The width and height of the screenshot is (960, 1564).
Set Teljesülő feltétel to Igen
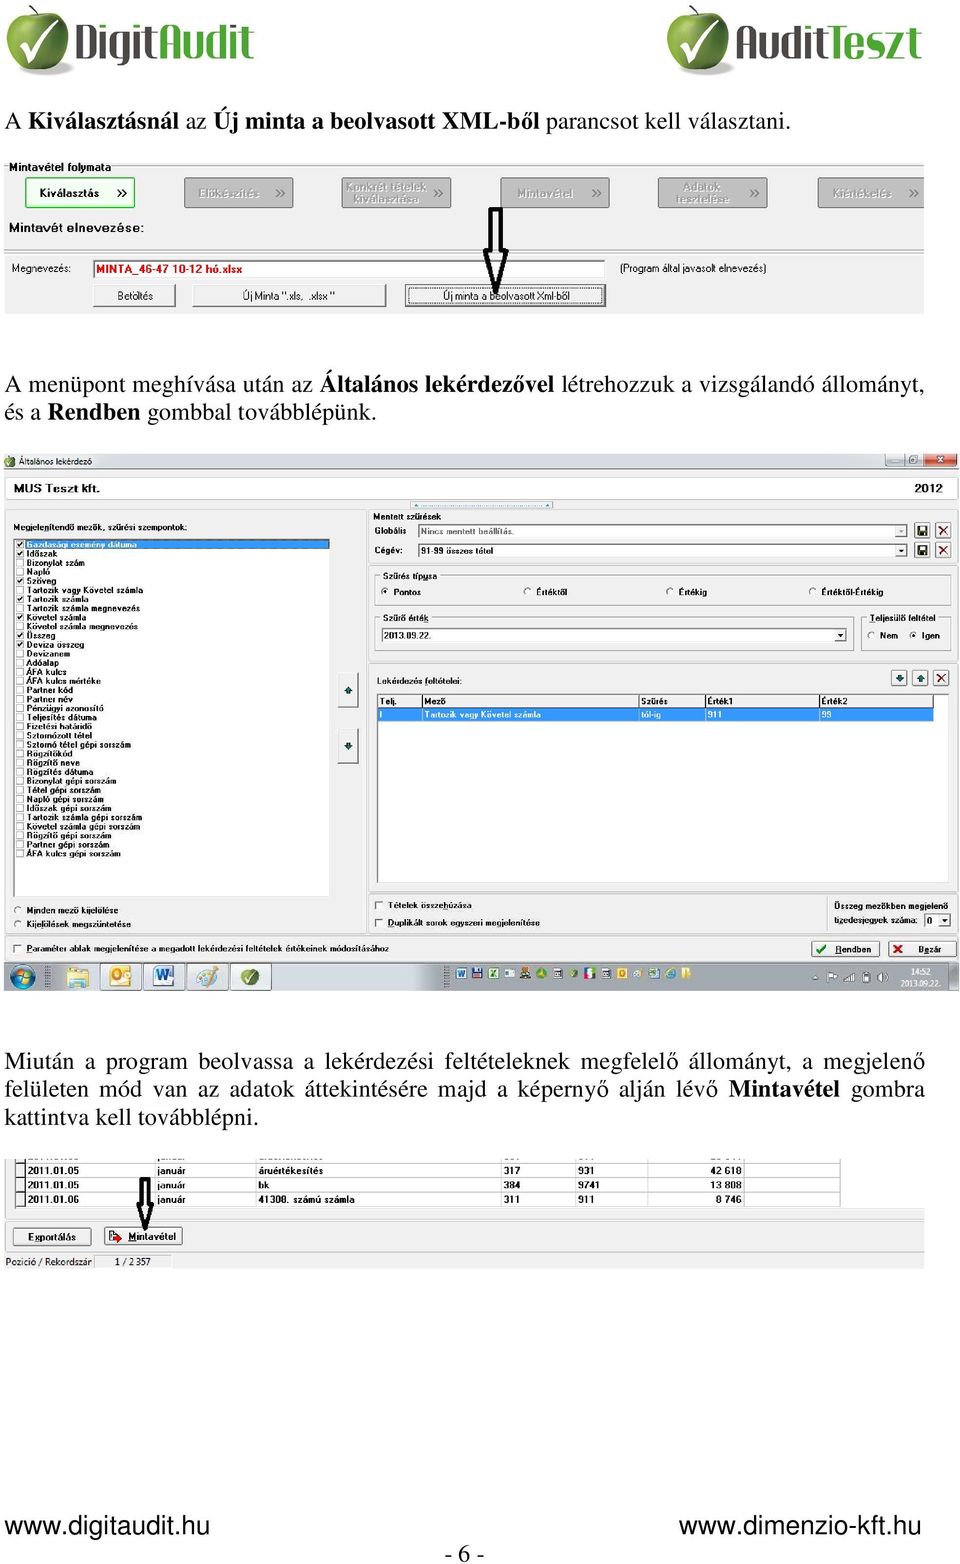pos(913,636)
